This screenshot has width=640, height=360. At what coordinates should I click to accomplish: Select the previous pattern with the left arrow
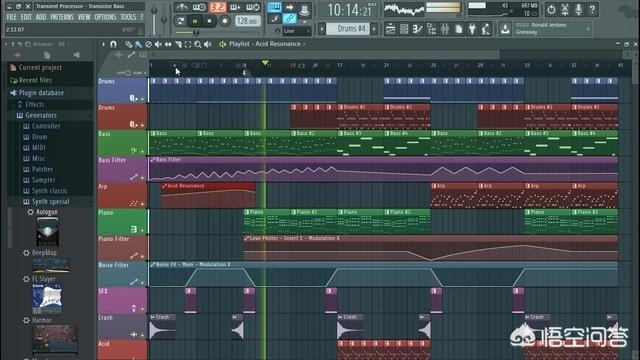click(x=322, y=29)
